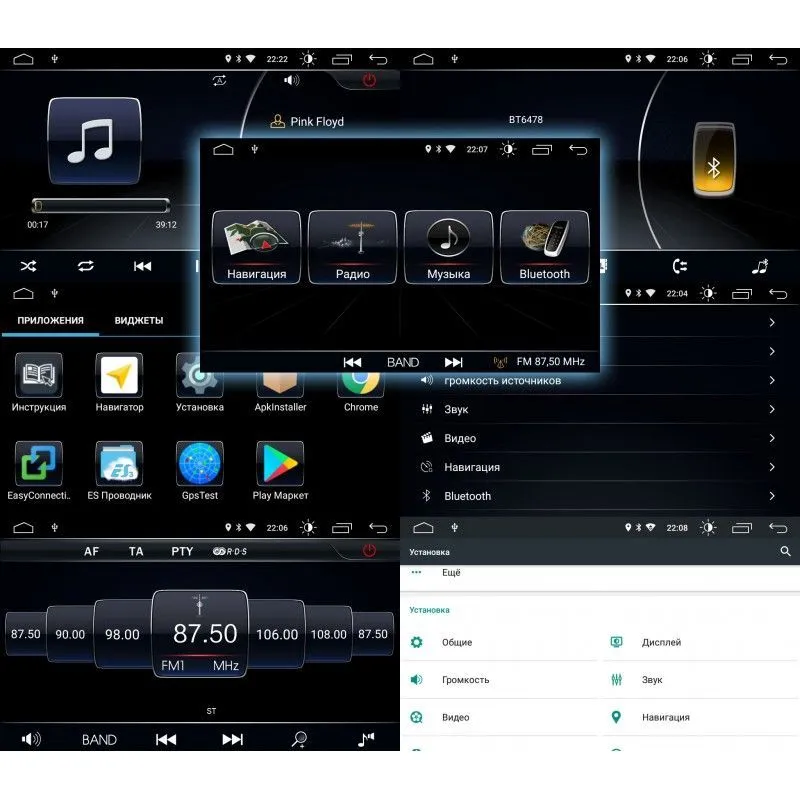Open Дисплей in settings list
The width and height of the screenshot is (800, 800).
click(x=660, y=642)
